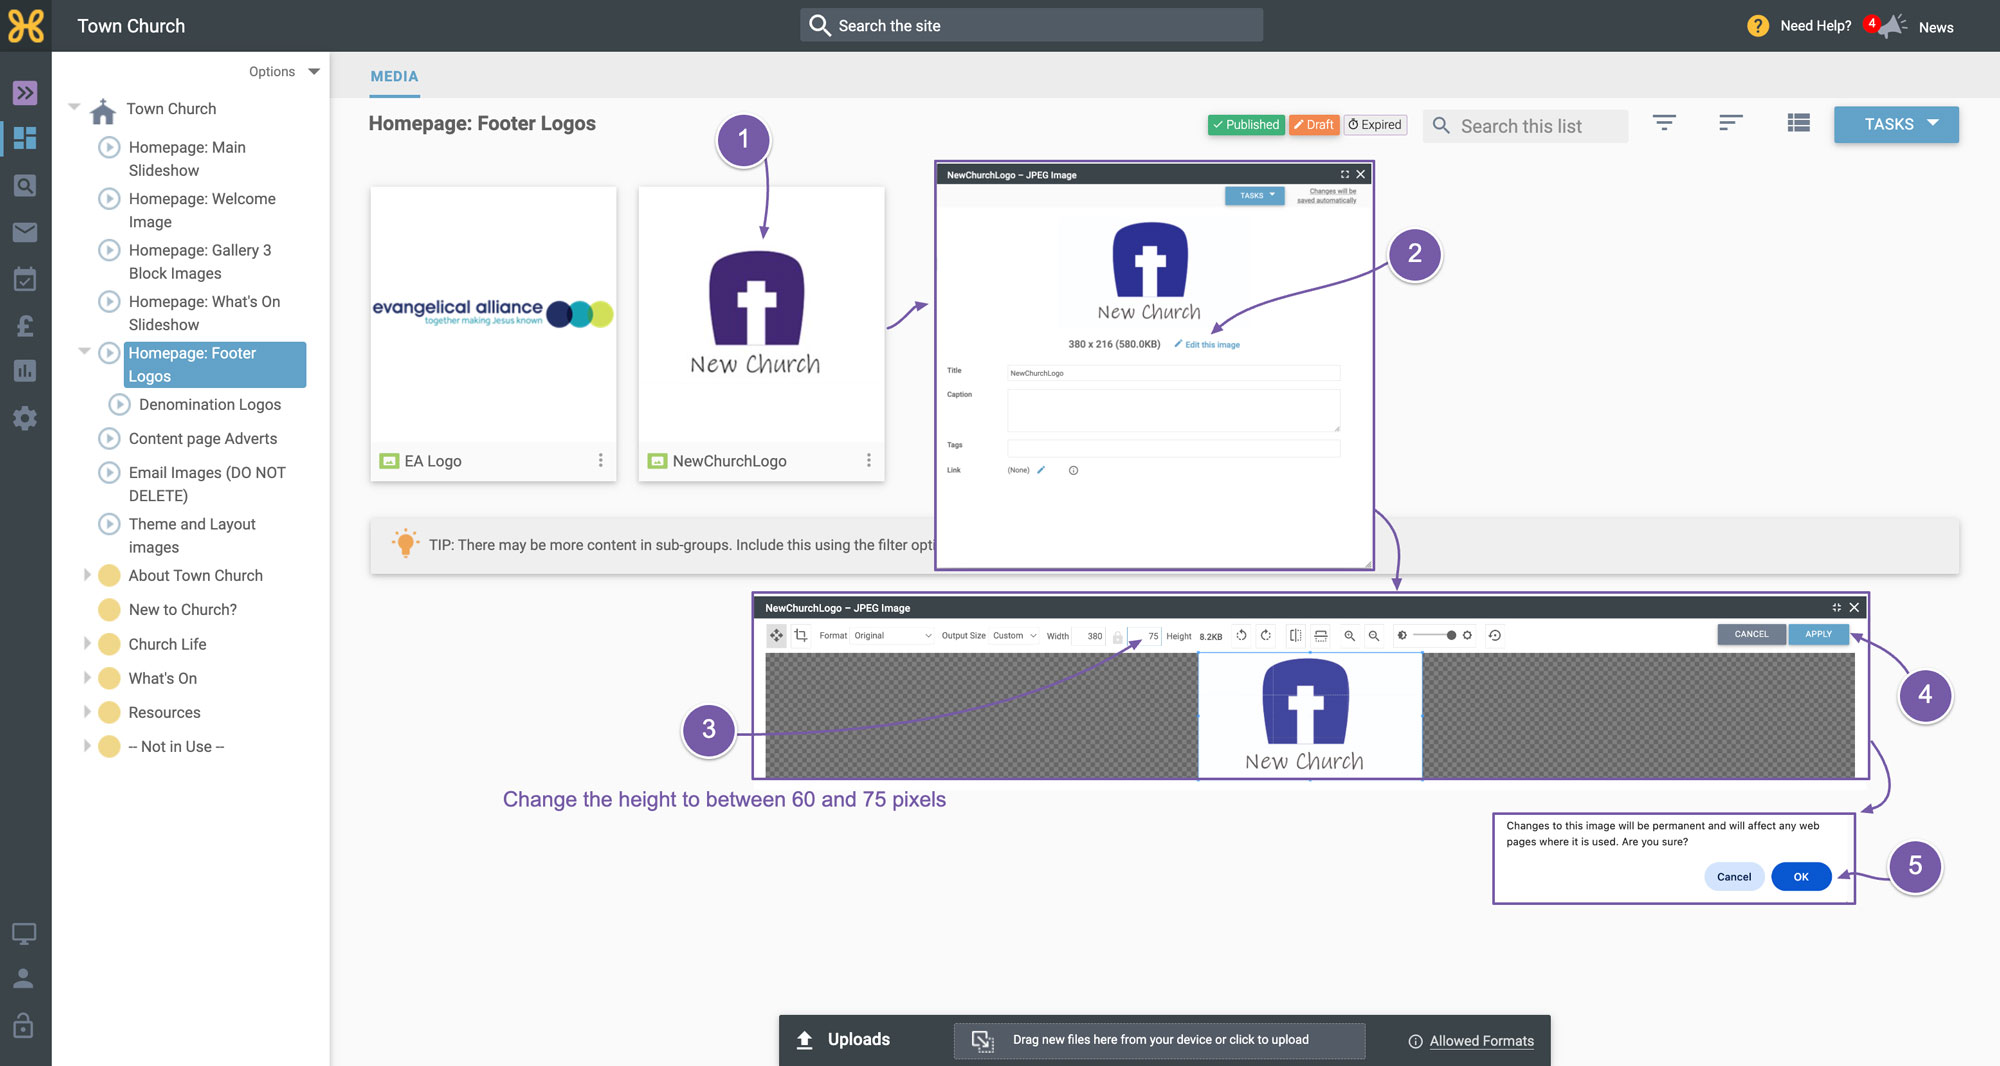Open the calendar icon in the sidebar
The image size is (2000, 1066).
[25, 279]
